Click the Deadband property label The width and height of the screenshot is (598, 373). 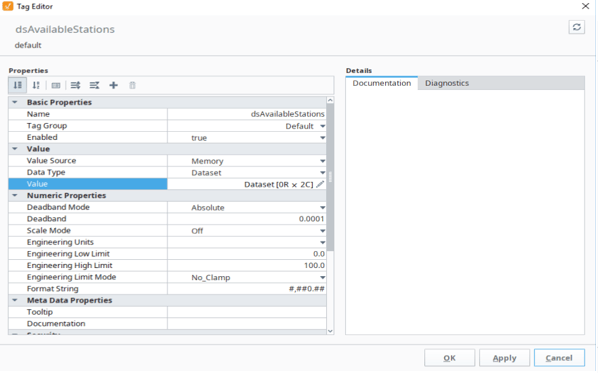[x=46, y=219]
